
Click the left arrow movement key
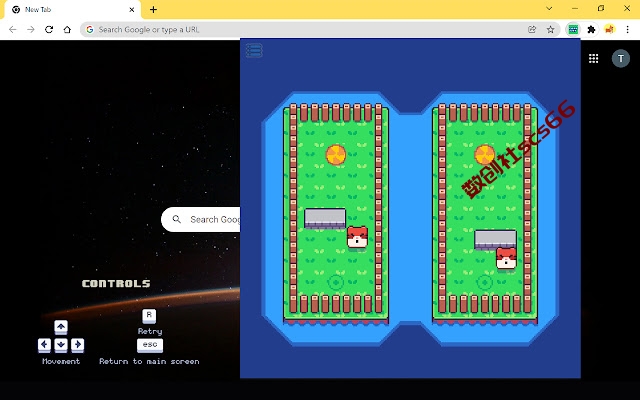coord(44,345)
